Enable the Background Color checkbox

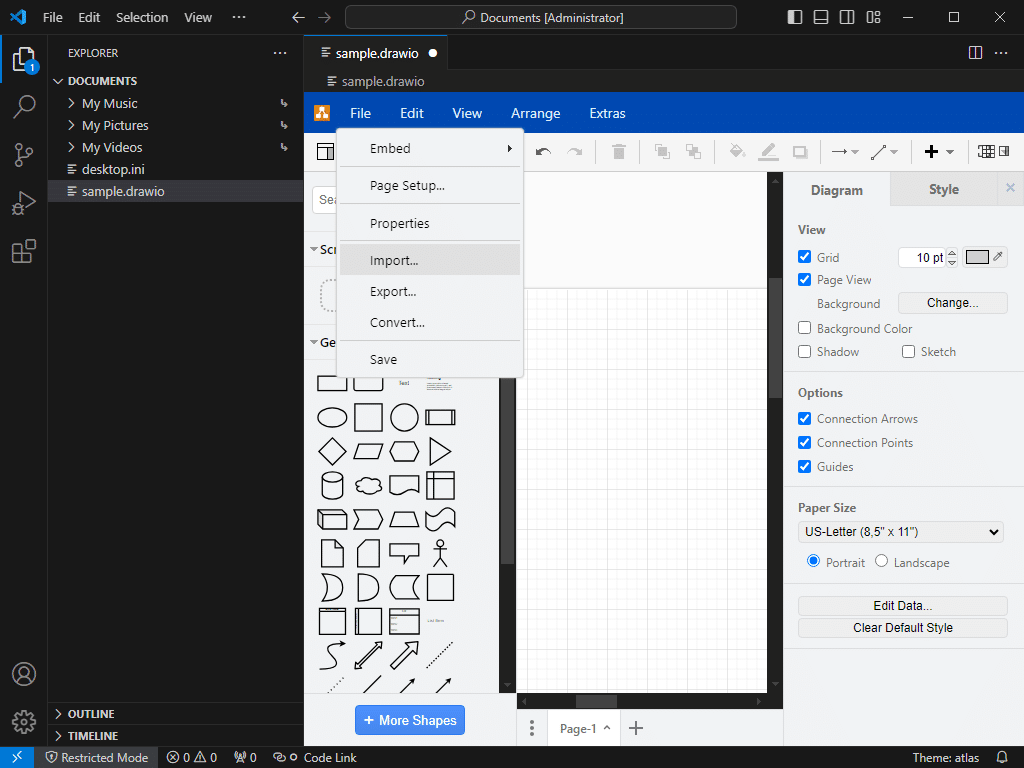pos(805,328)
